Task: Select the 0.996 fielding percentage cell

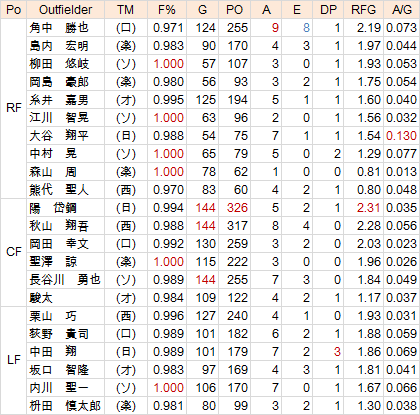Action: click(x=168, y=316)
